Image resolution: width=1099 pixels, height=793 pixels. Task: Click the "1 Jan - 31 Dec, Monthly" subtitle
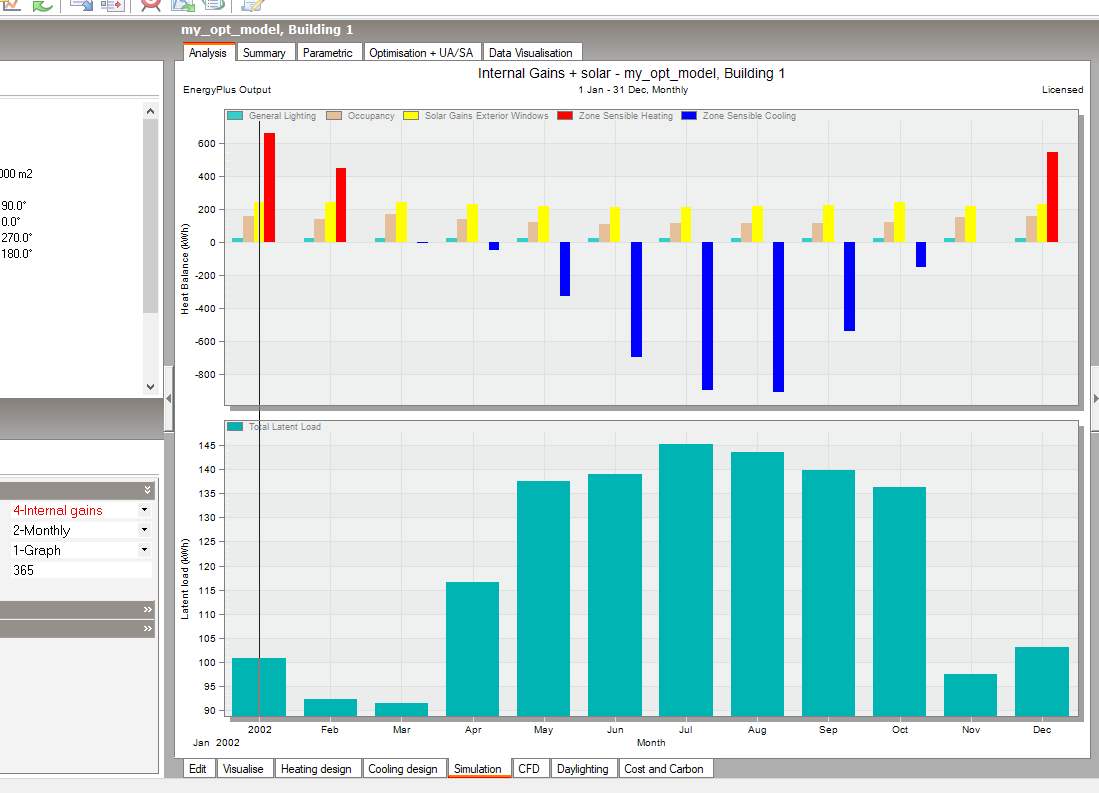(x=633, y=90)
